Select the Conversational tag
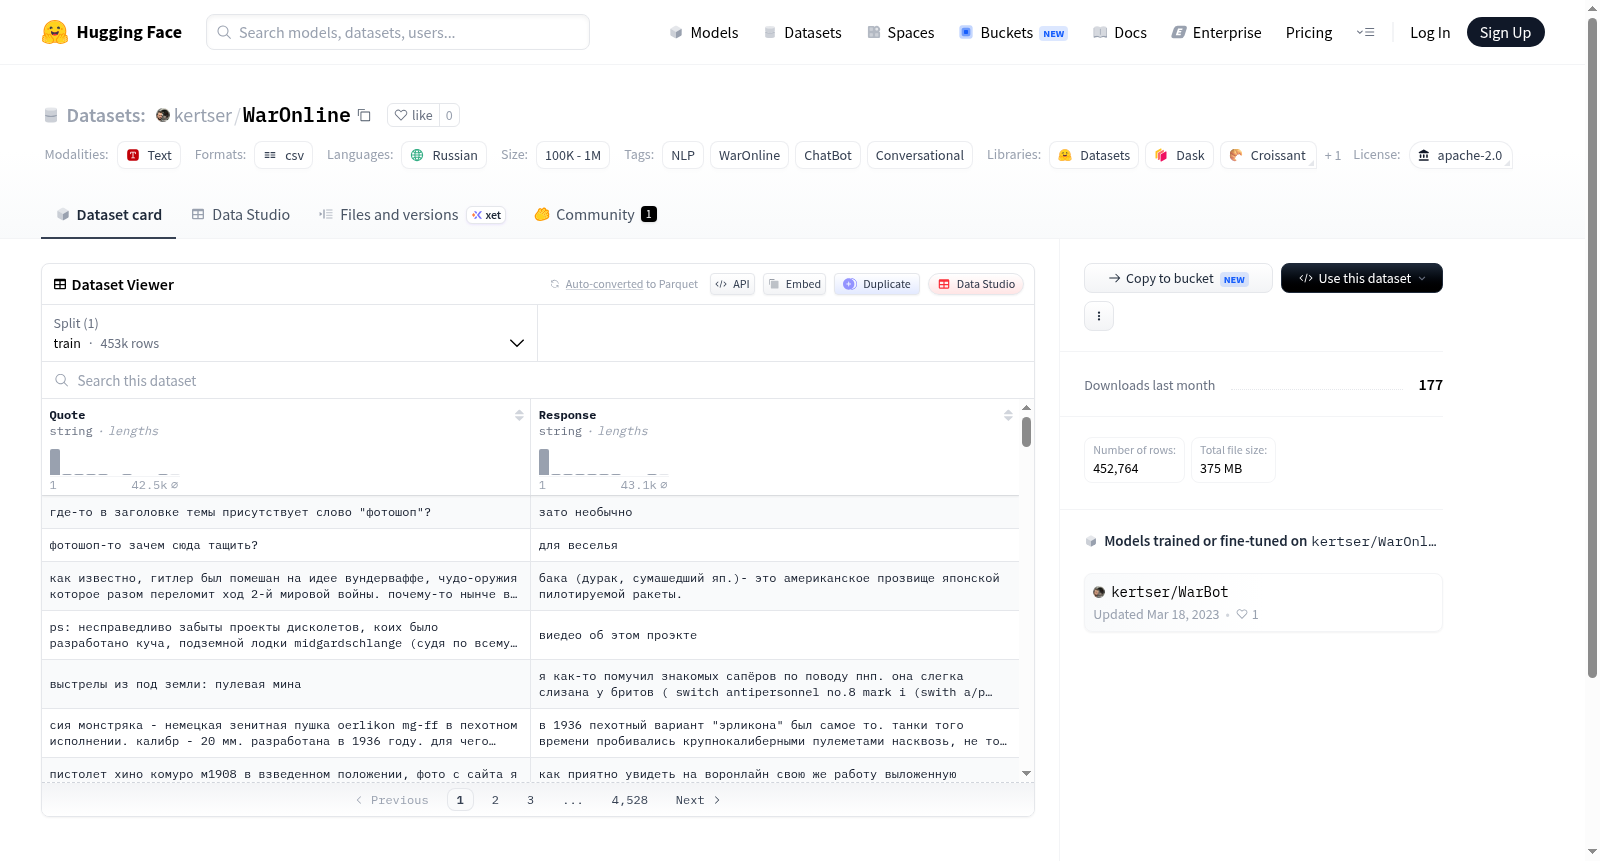The height and width of the screenshot is (861, 1600). point(920,155)
